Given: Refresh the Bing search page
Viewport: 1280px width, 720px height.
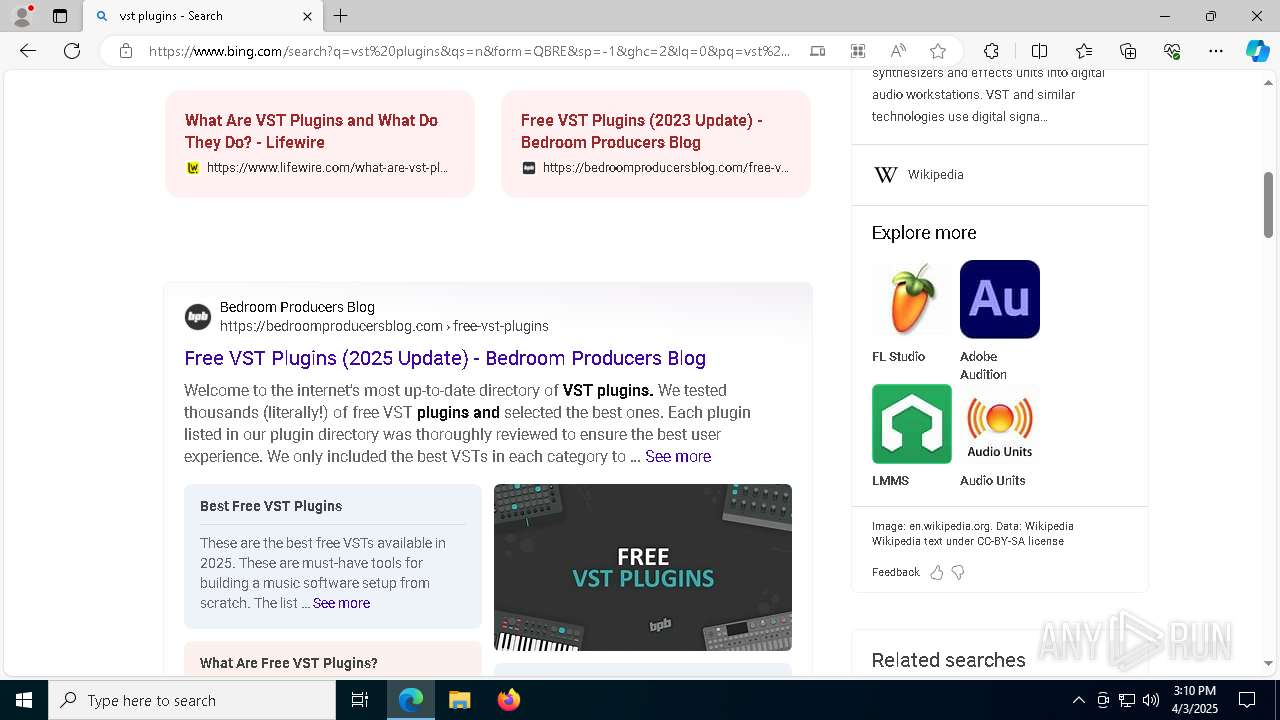Looking at the screenshot, I should (72, 51).
